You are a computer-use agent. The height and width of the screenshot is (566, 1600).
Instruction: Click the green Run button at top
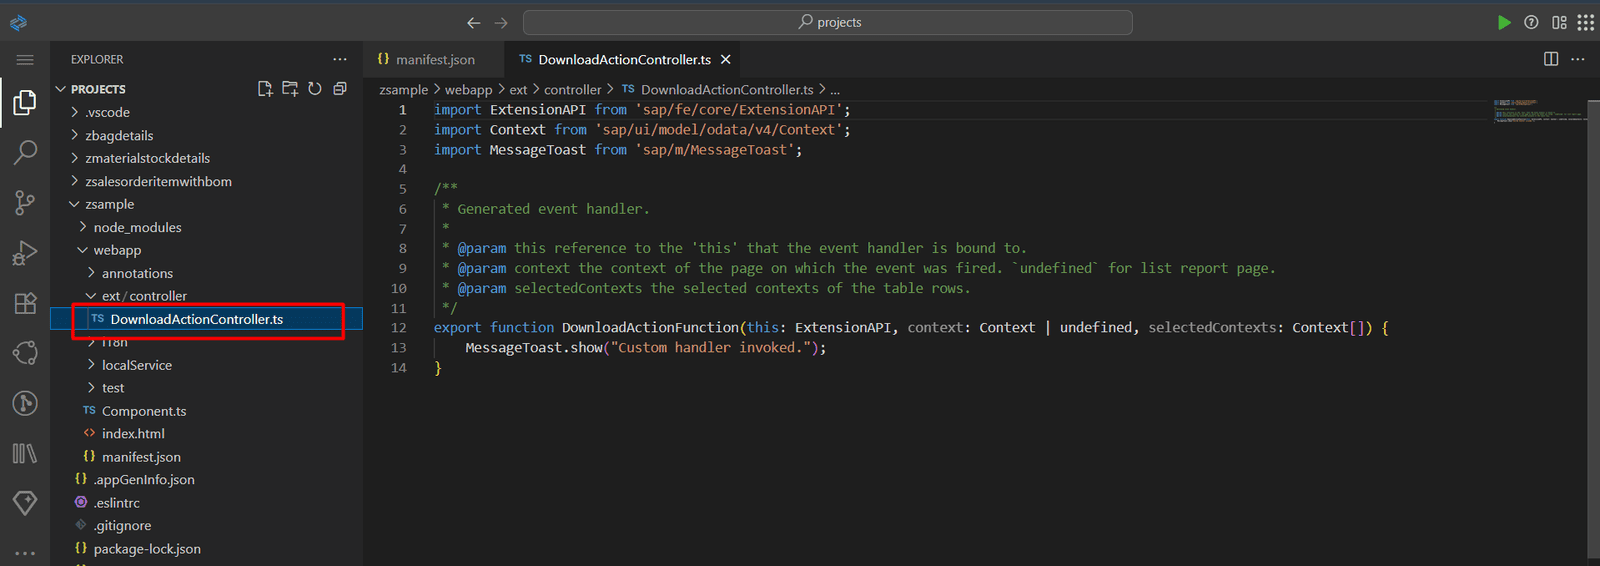tap(1504, 22)
